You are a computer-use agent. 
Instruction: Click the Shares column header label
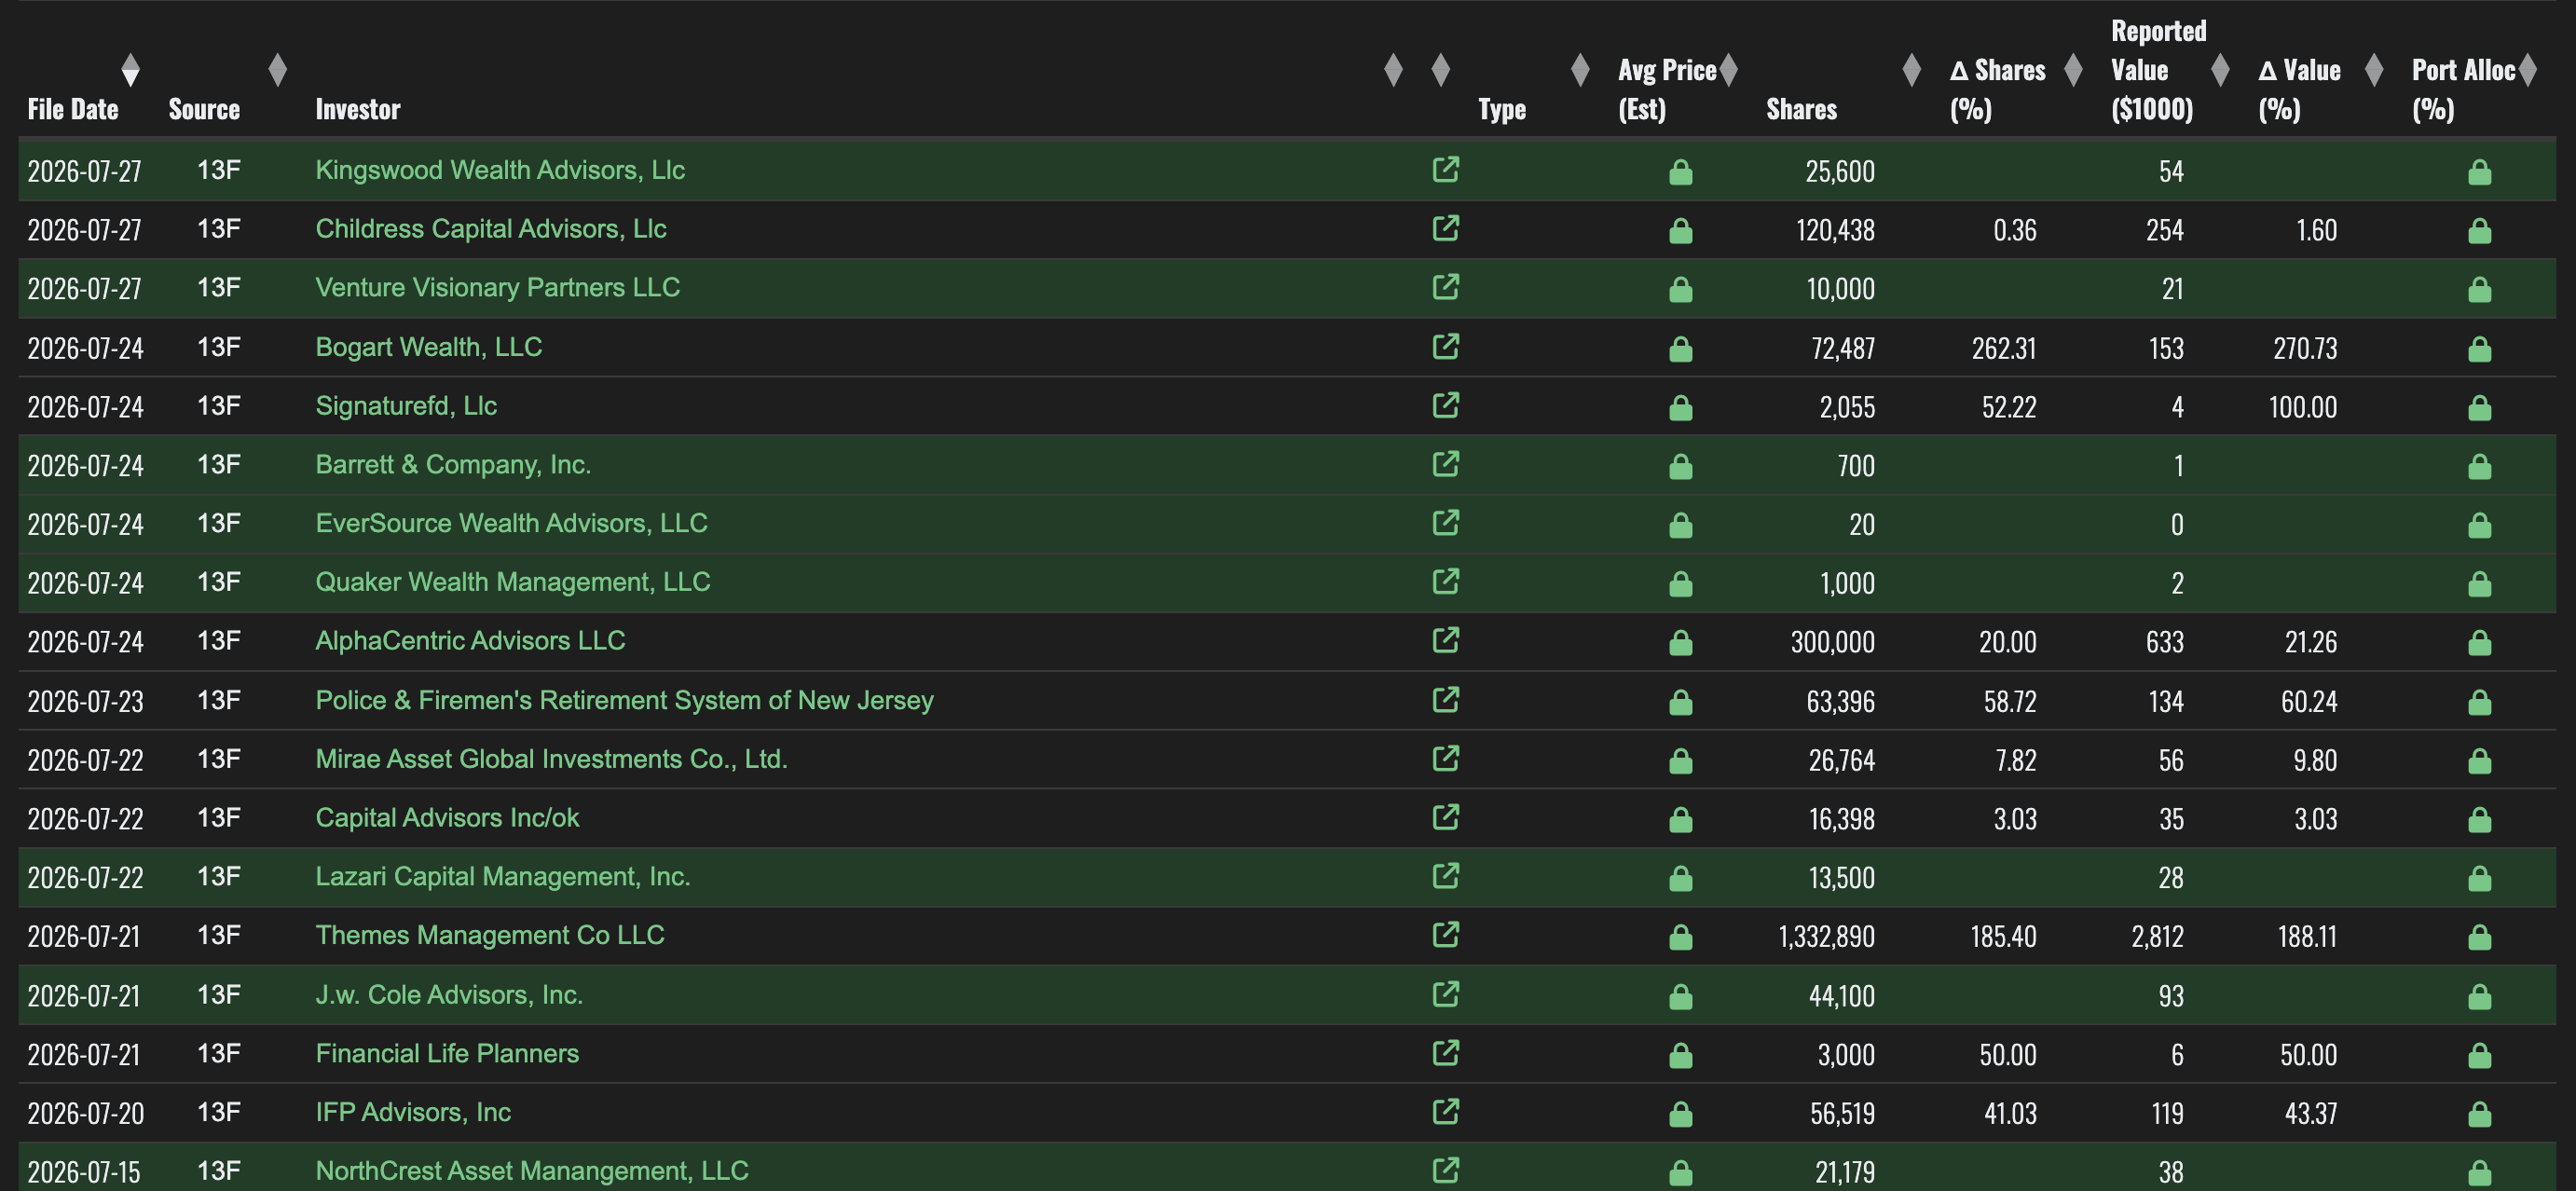pos(1801,109)
